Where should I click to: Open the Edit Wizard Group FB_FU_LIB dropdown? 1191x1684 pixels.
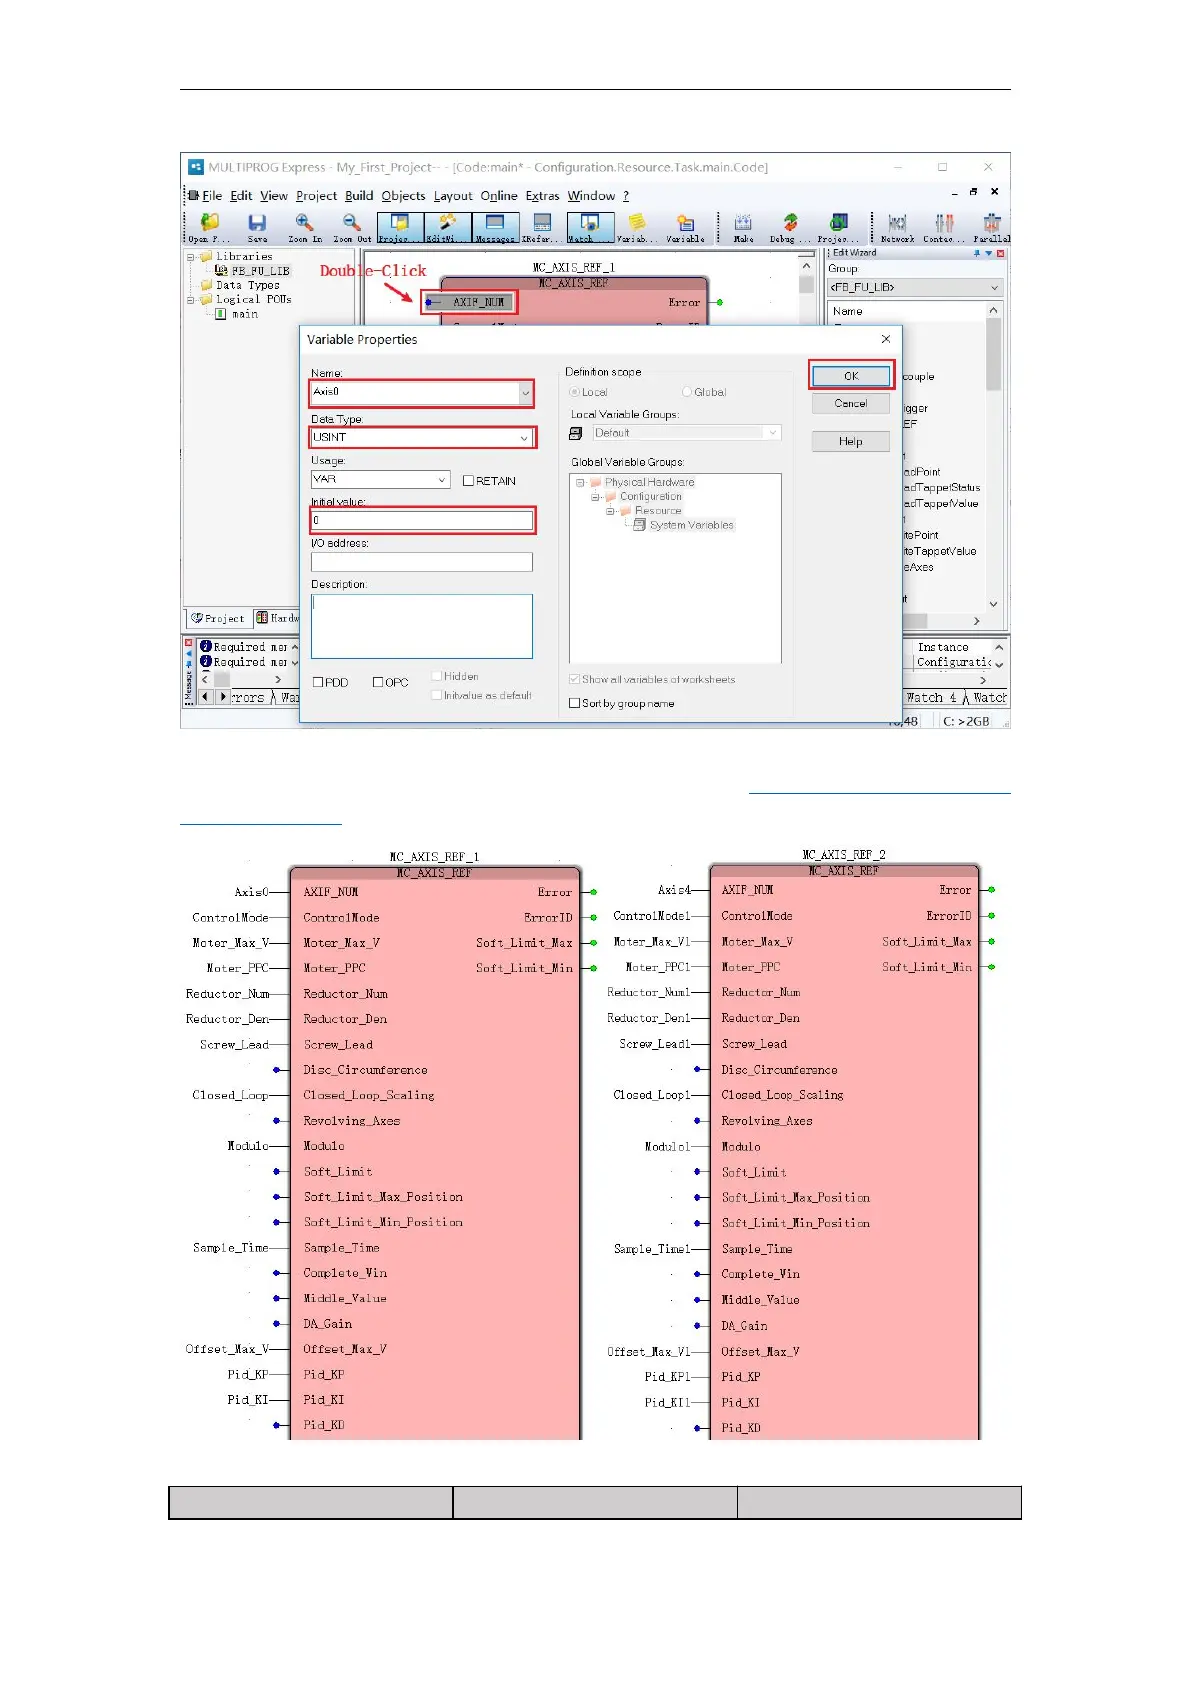[994, 288]
